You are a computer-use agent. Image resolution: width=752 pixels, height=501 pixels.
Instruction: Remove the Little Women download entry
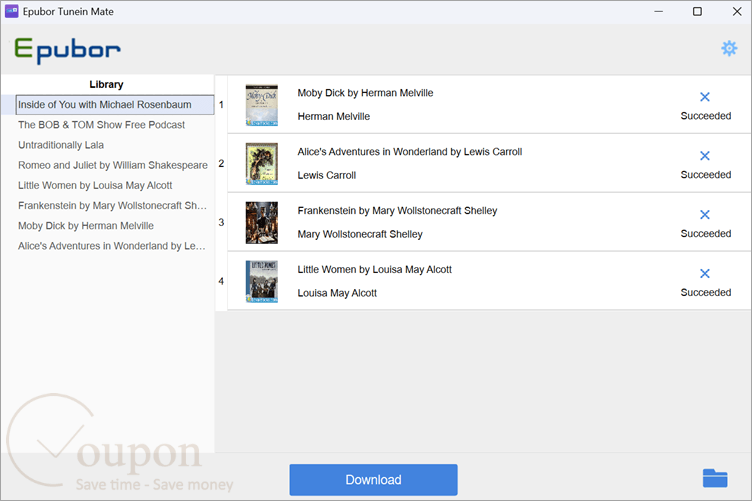[705, 274]
